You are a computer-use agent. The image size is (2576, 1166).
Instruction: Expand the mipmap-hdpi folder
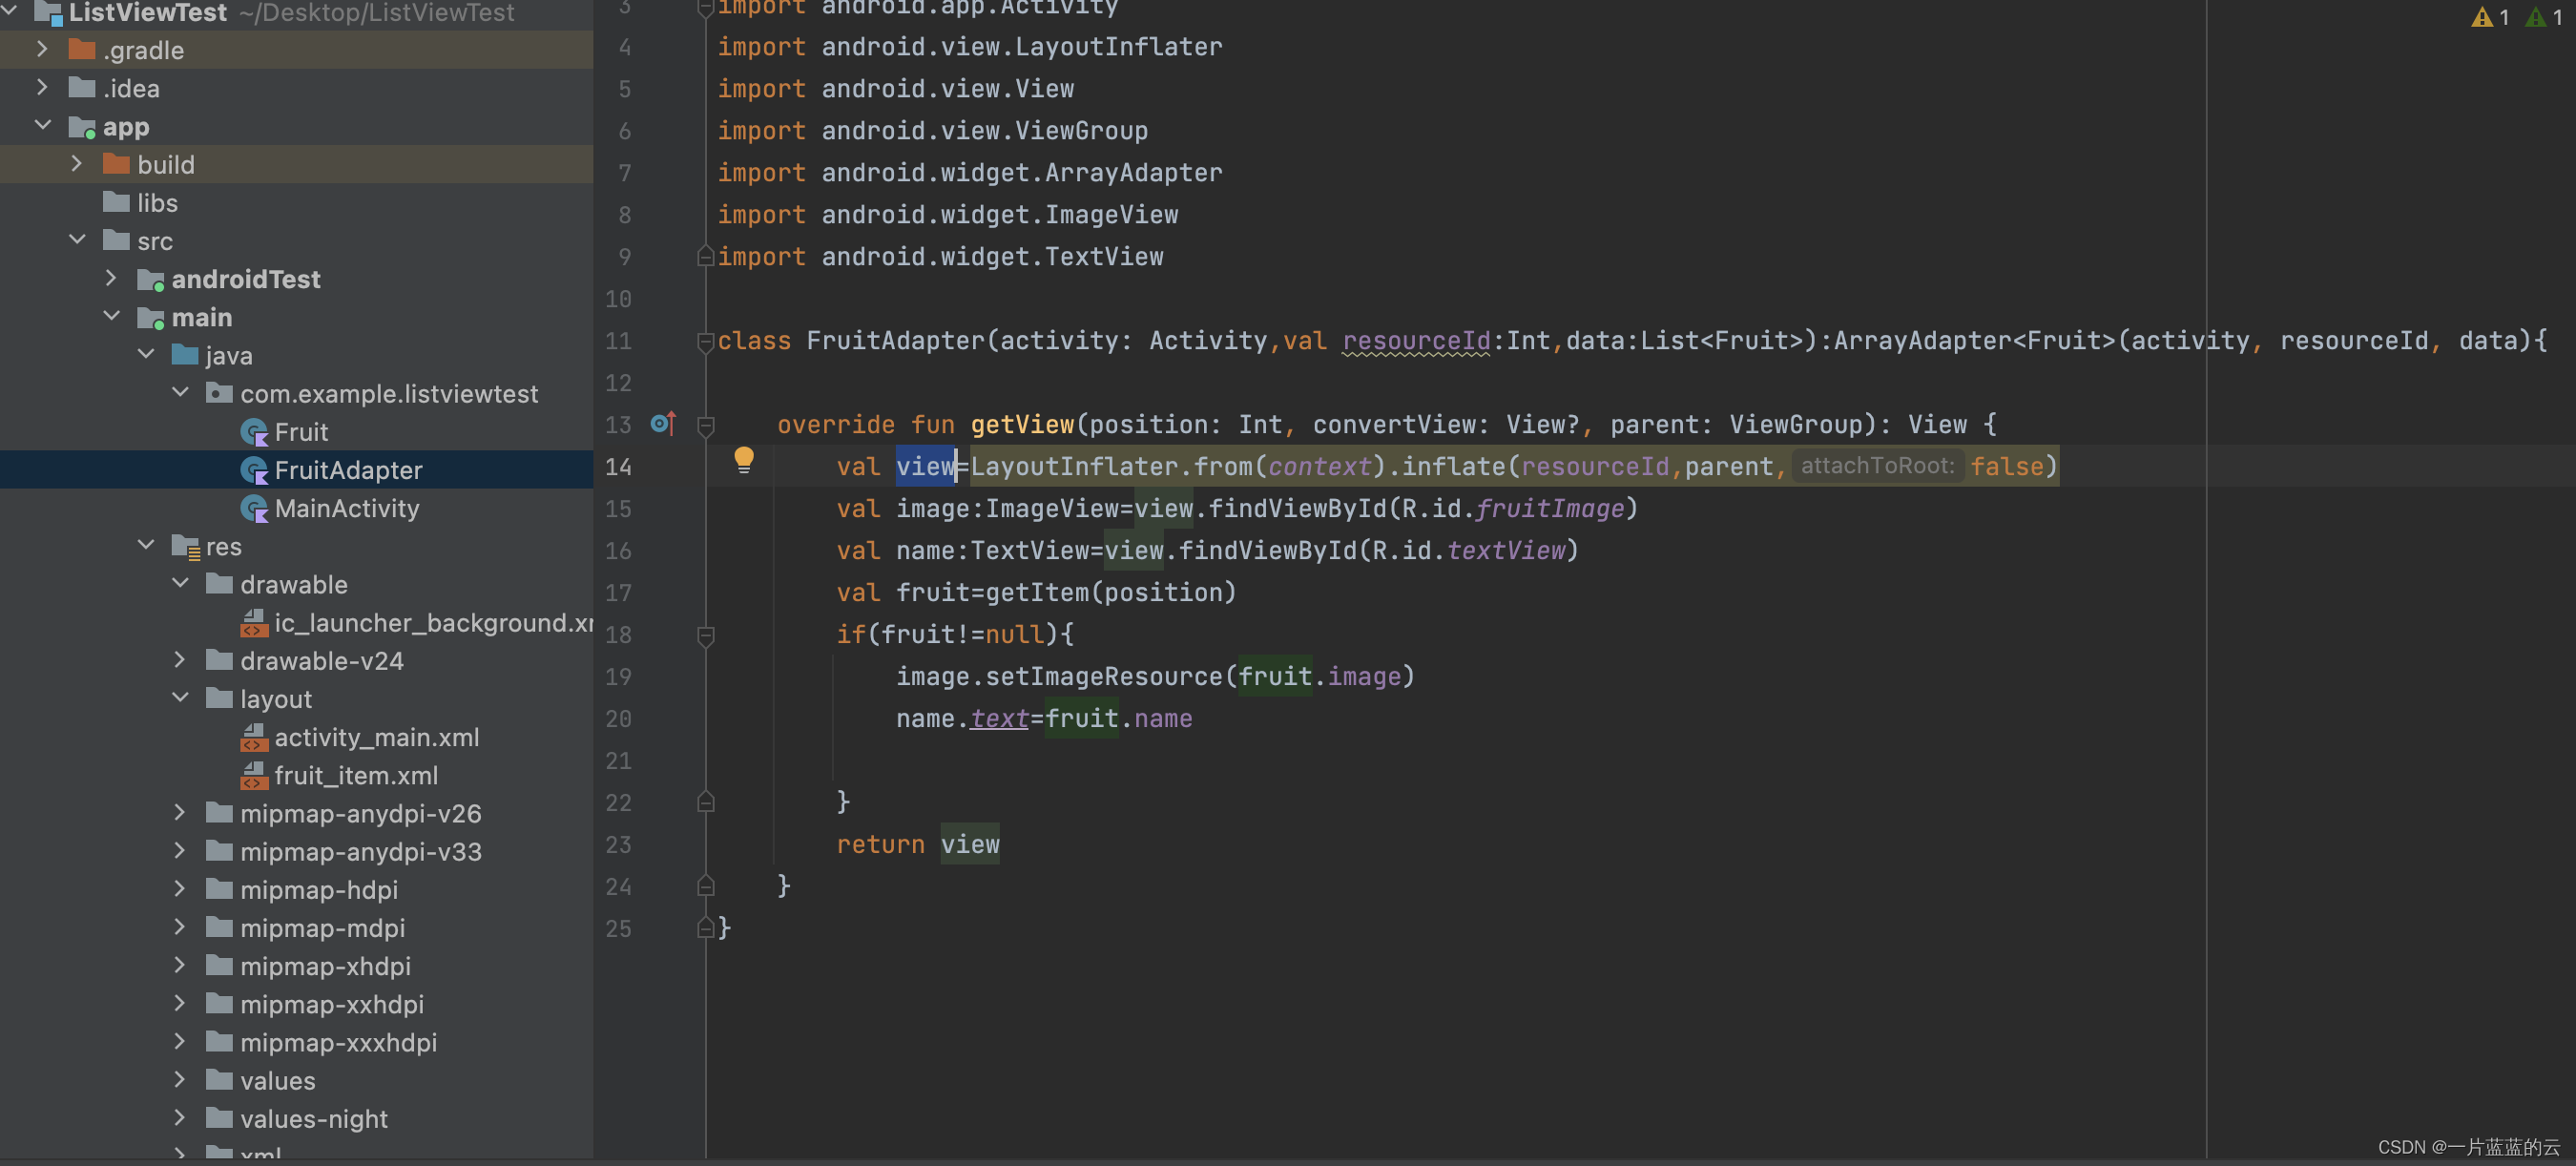tap(180, 889)
